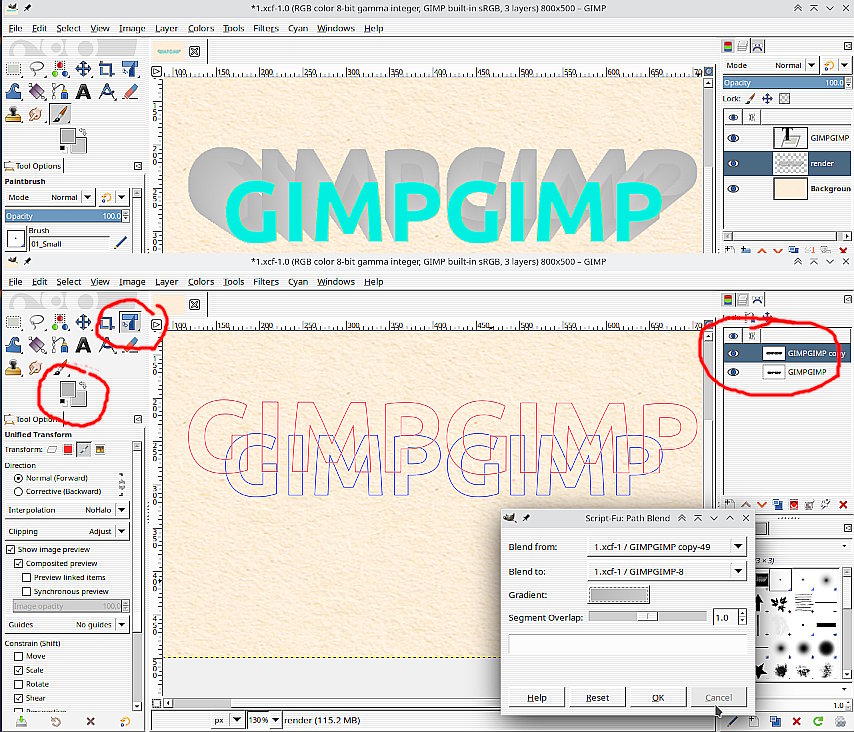
Task: Open Blend to dropdown in Path Blend
Action: pos(666,571)
